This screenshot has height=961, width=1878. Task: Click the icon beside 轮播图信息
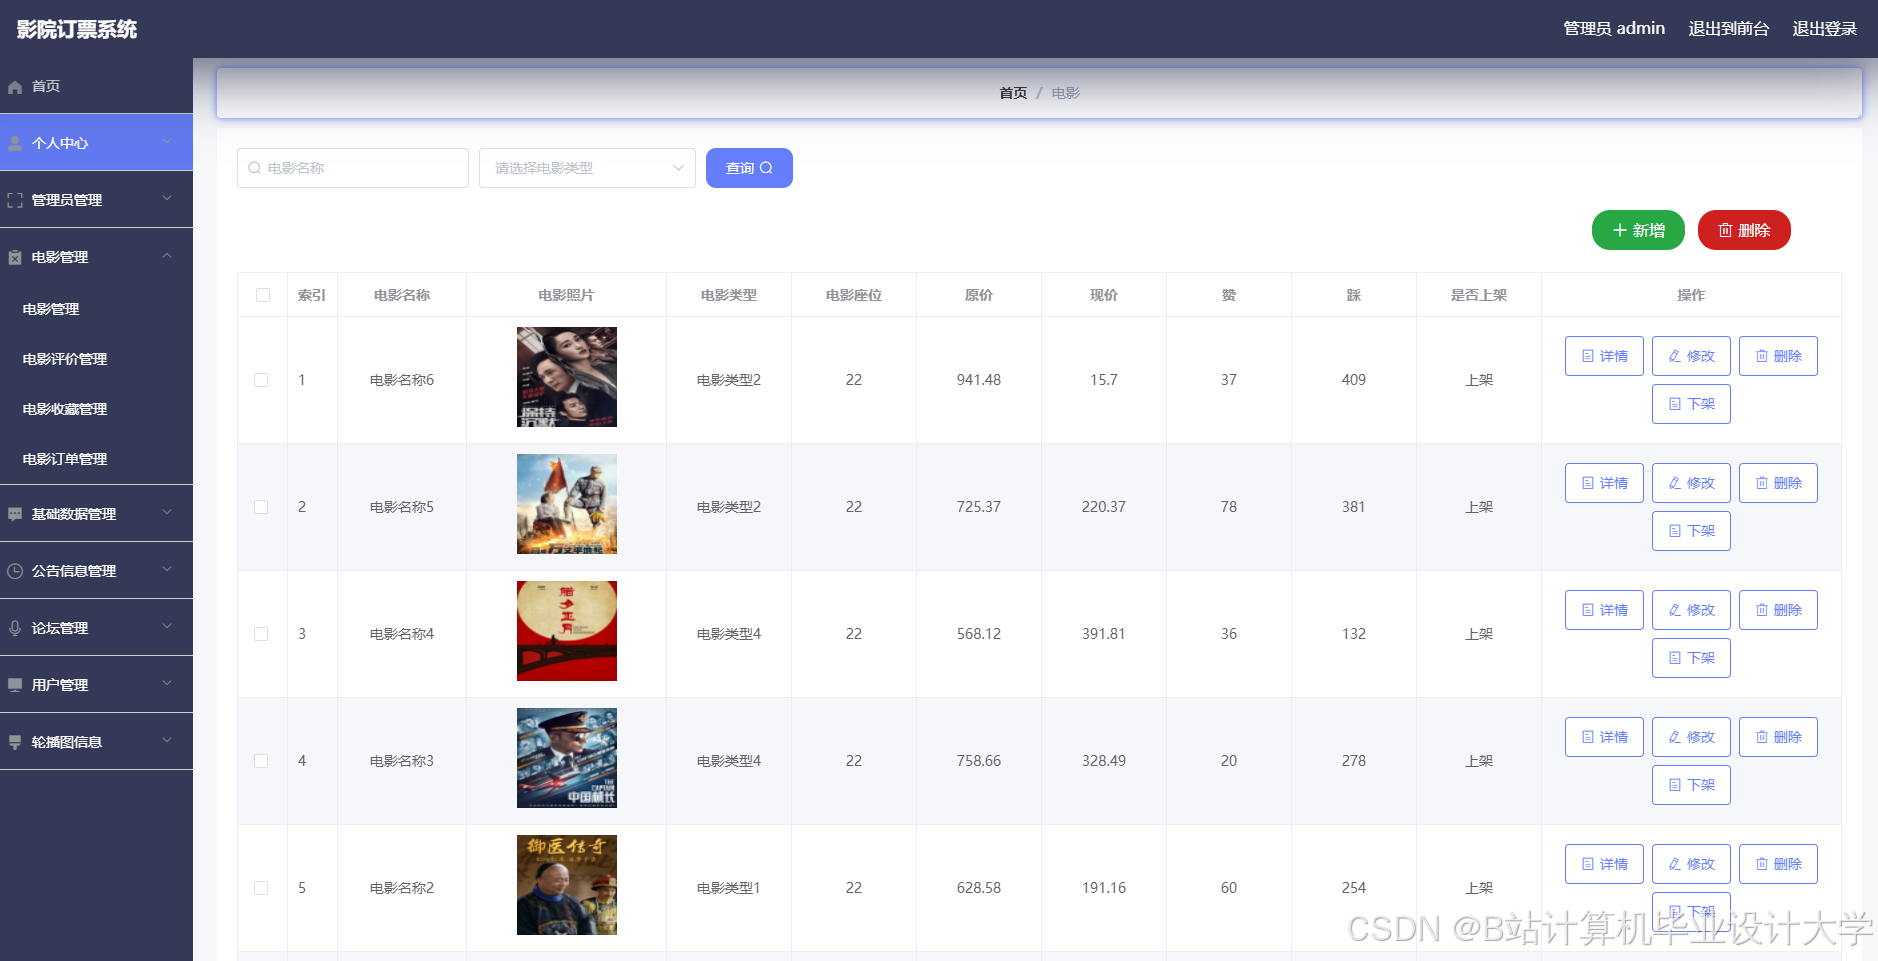(15, 742)
